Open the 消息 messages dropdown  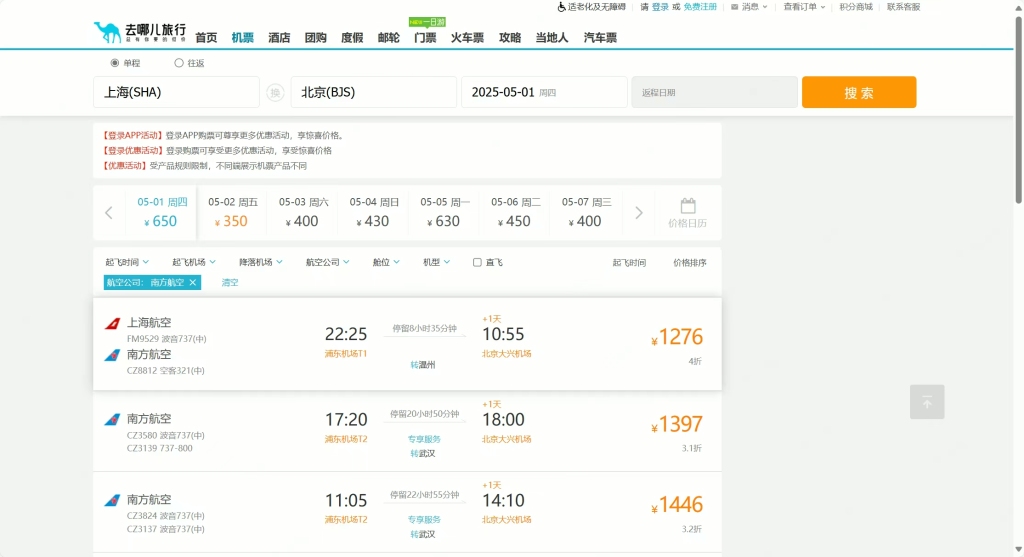[750, 7]
